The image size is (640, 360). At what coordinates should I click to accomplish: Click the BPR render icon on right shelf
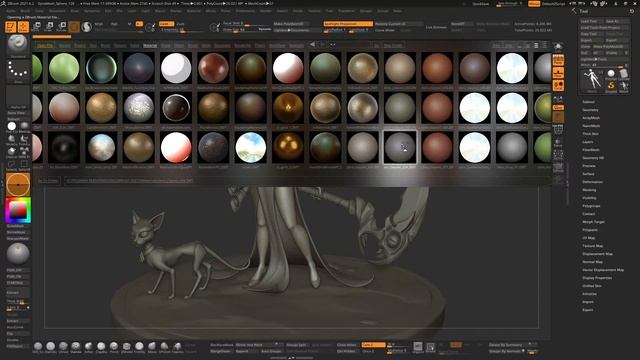click(558, 46)
